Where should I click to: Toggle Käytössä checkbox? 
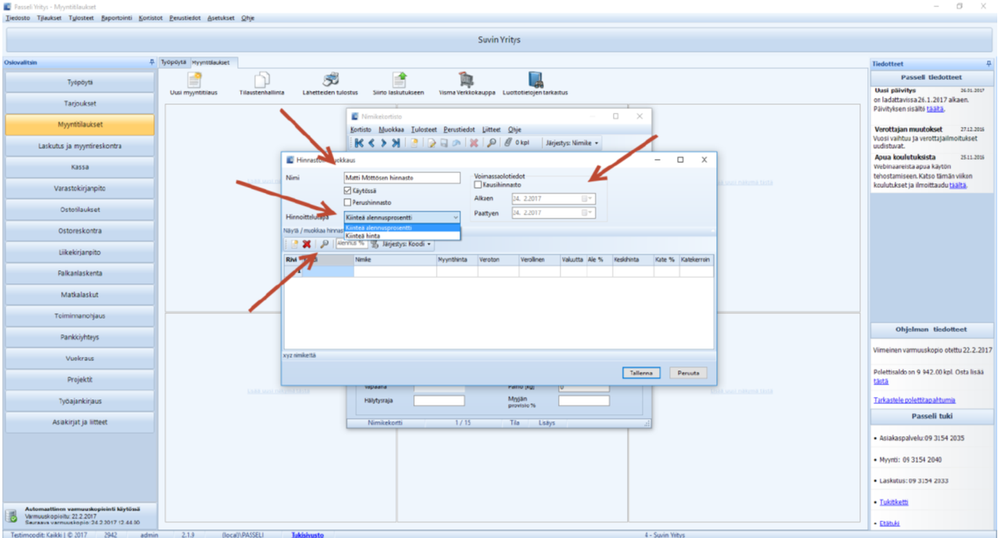348,190
